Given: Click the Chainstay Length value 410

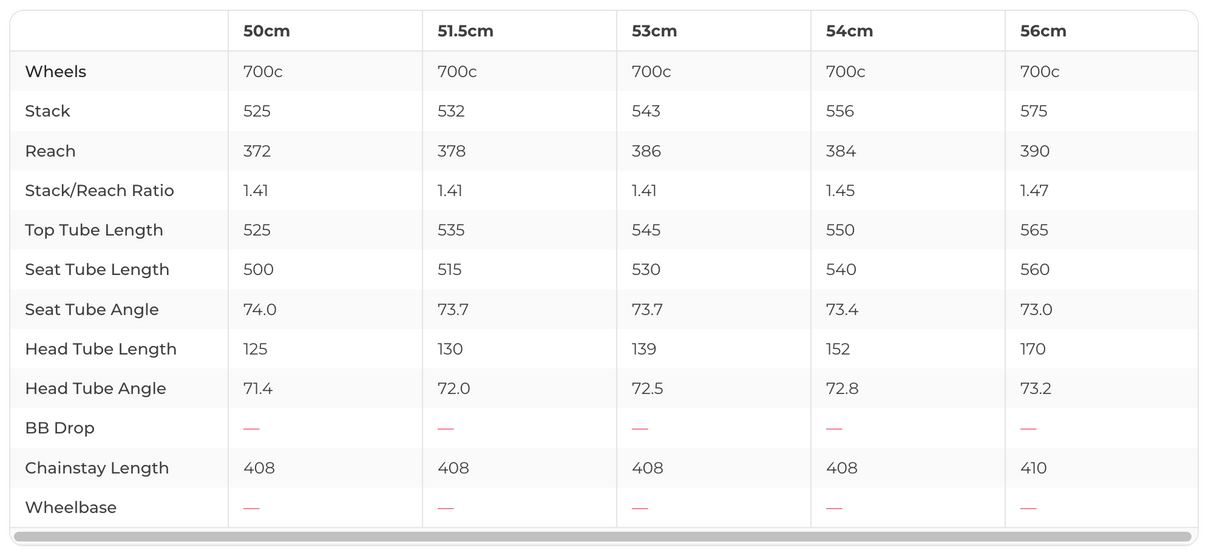Looking at the screenshot, I should coord(1034,468).
